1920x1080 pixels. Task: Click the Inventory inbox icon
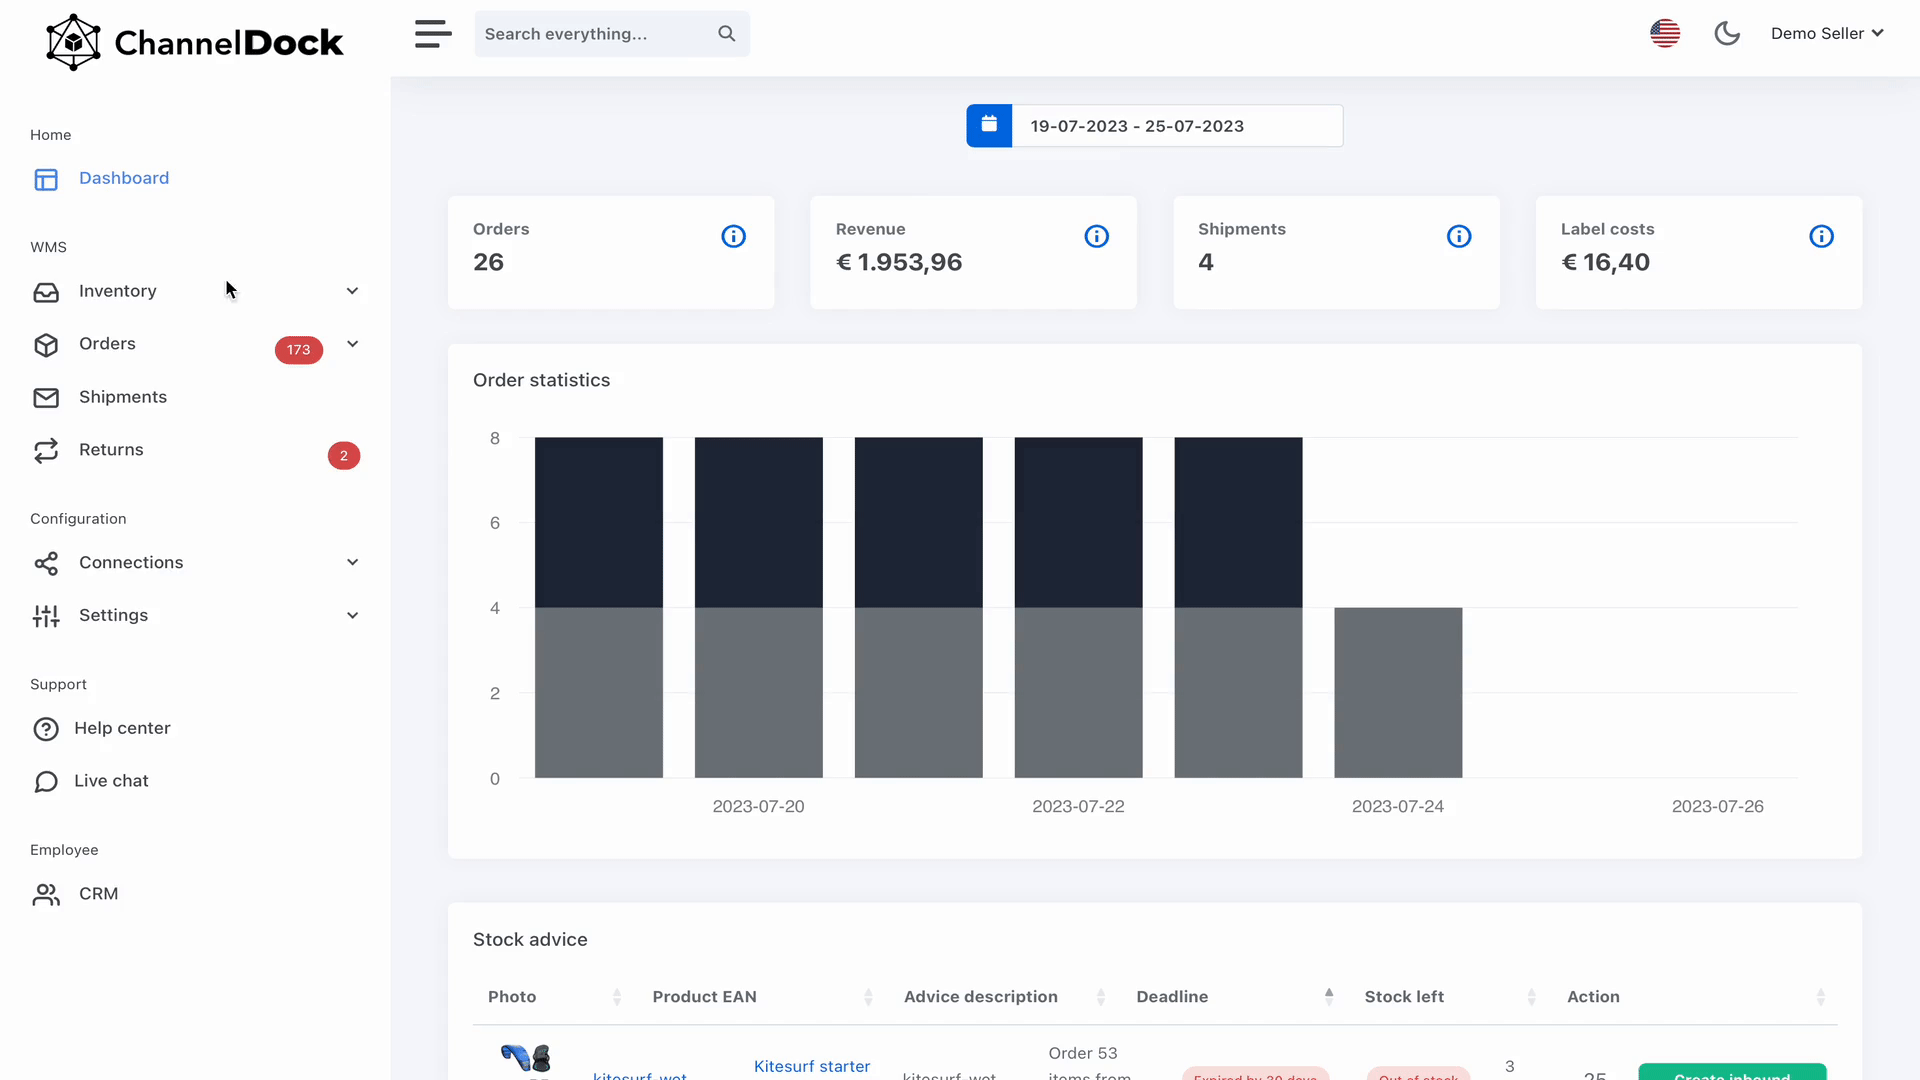(46, 292)
